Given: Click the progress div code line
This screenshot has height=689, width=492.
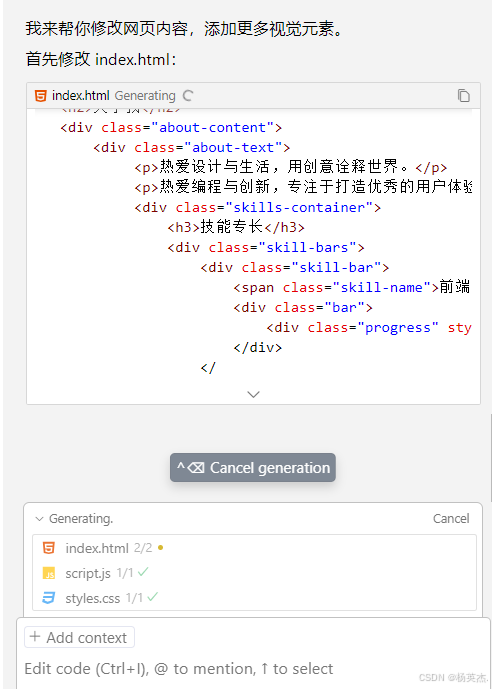Looking at the screenshot, I should 369,327.
